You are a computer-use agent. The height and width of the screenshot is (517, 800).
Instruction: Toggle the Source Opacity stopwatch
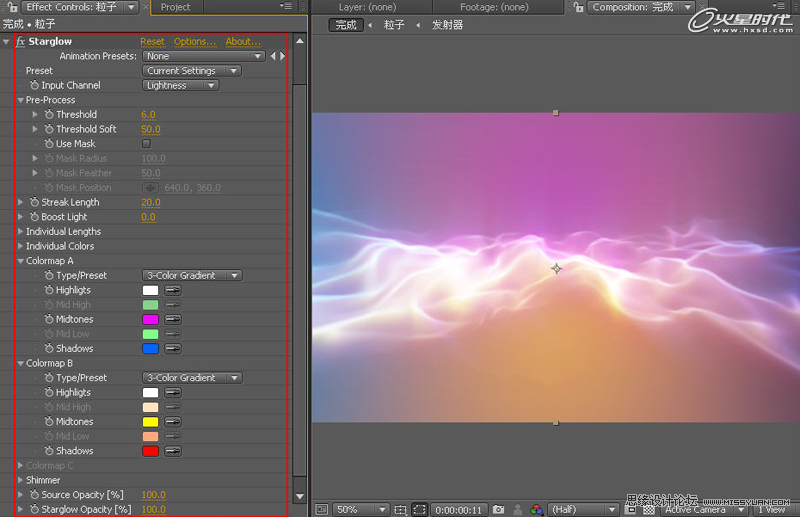(34, 495)
